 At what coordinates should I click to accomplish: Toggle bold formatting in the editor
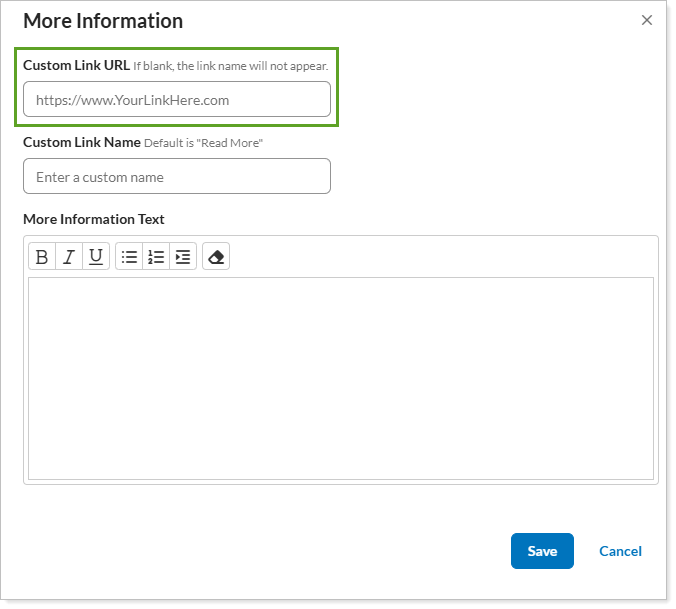[x=42, y=257]
